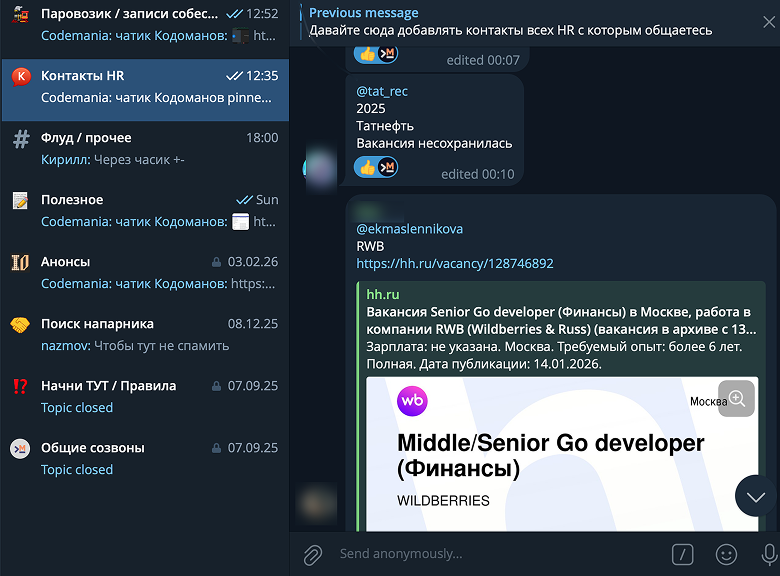Click the locomotive icon of Паровозик topic
This screenshot has height=576, width=780.
(x=20, y=14)
